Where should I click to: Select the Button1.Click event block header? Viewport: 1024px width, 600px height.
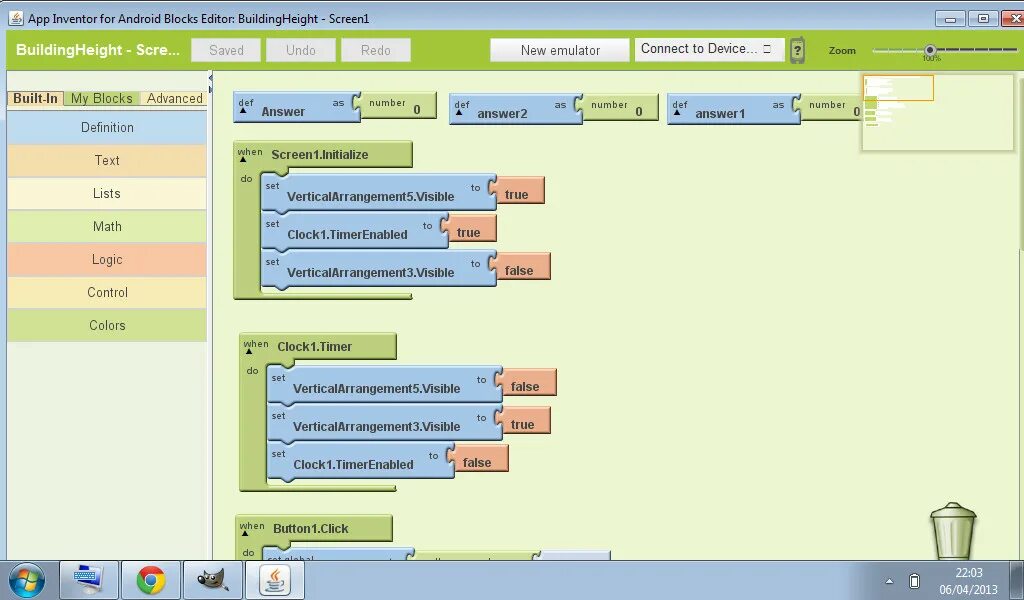coord(314,528)
